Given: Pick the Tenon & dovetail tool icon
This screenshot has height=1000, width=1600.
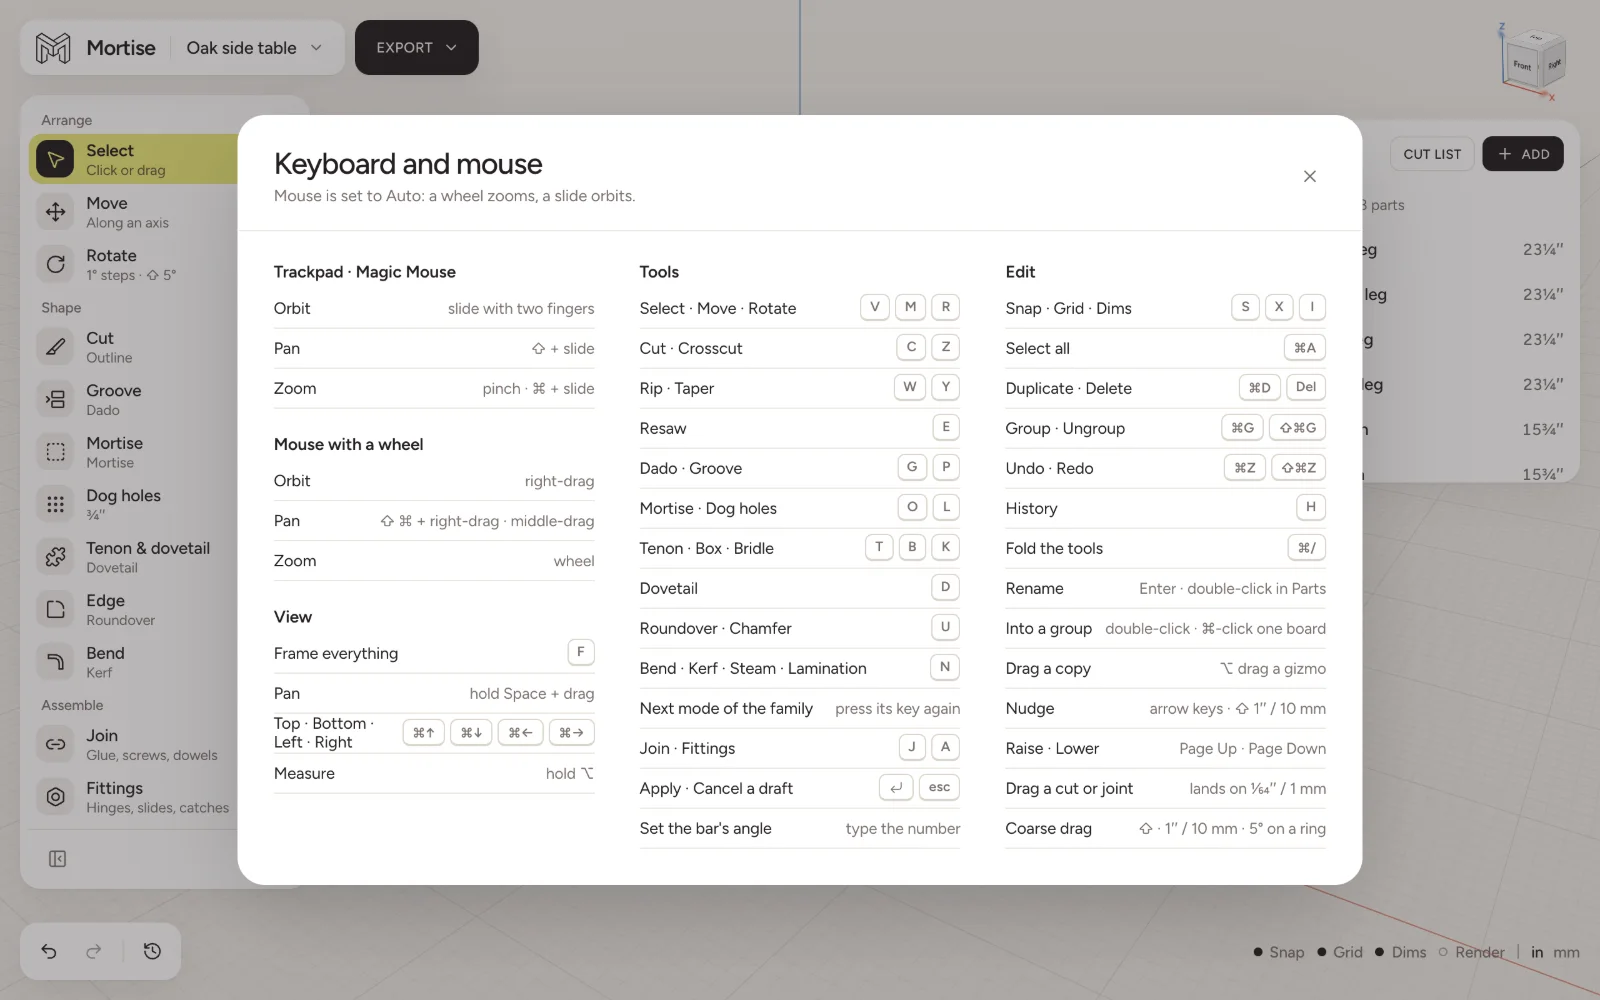Looking at the screenshot, I should coord(56,557).
